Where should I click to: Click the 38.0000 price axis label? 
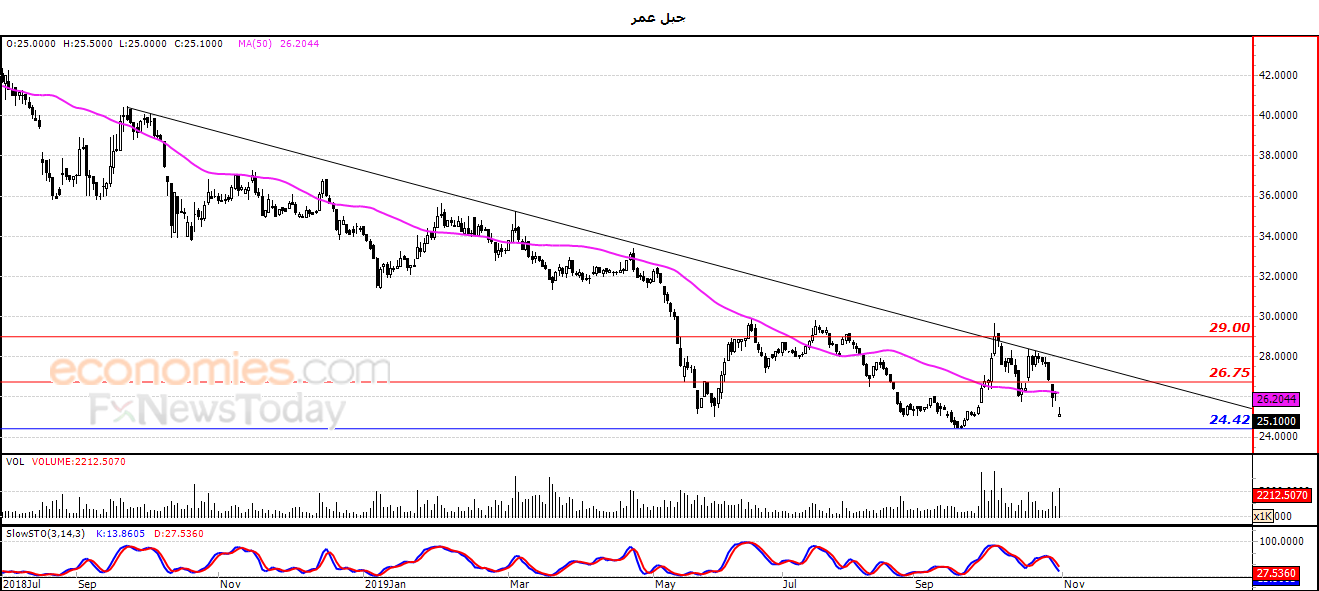[1279, 155]
